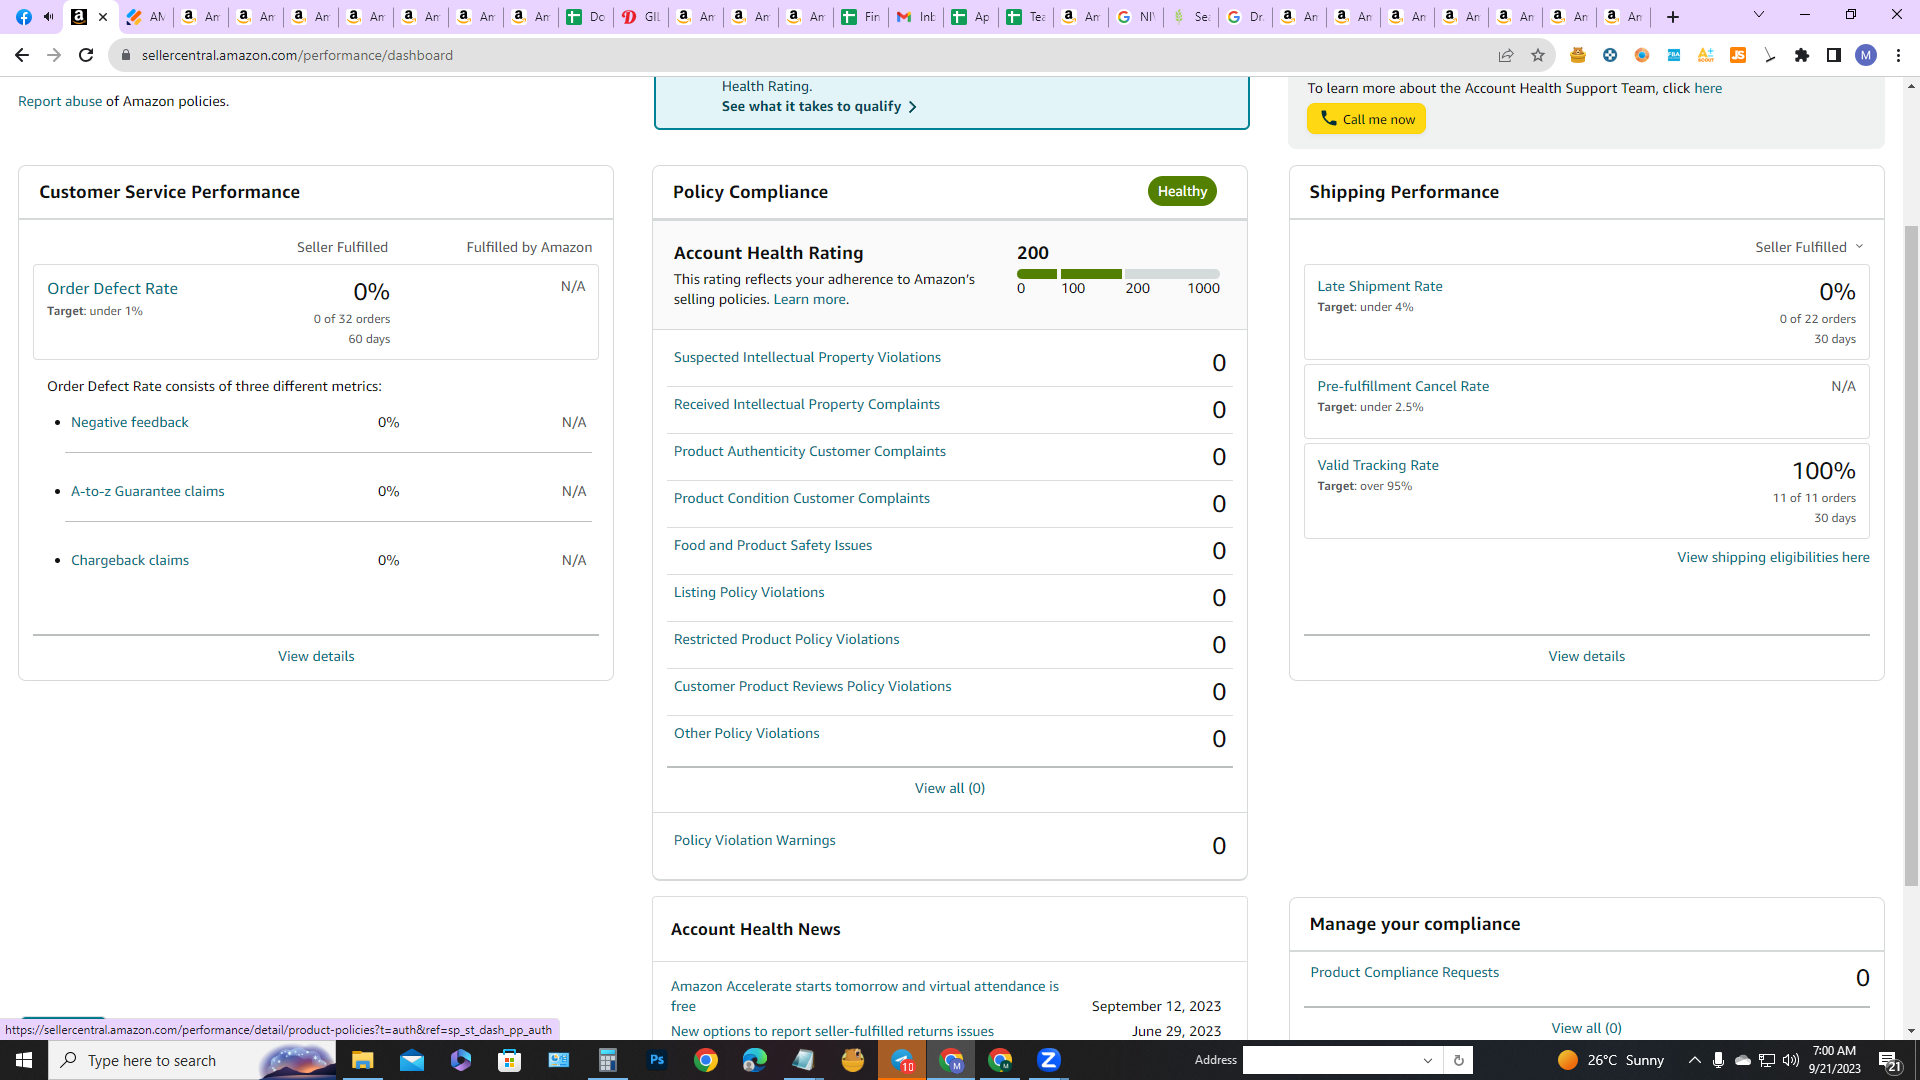The width and height of the screenshot is (1920, 1080).
Task: Click the Healthy status badge
Action: pyautogui.click(x=1182, y=191)
